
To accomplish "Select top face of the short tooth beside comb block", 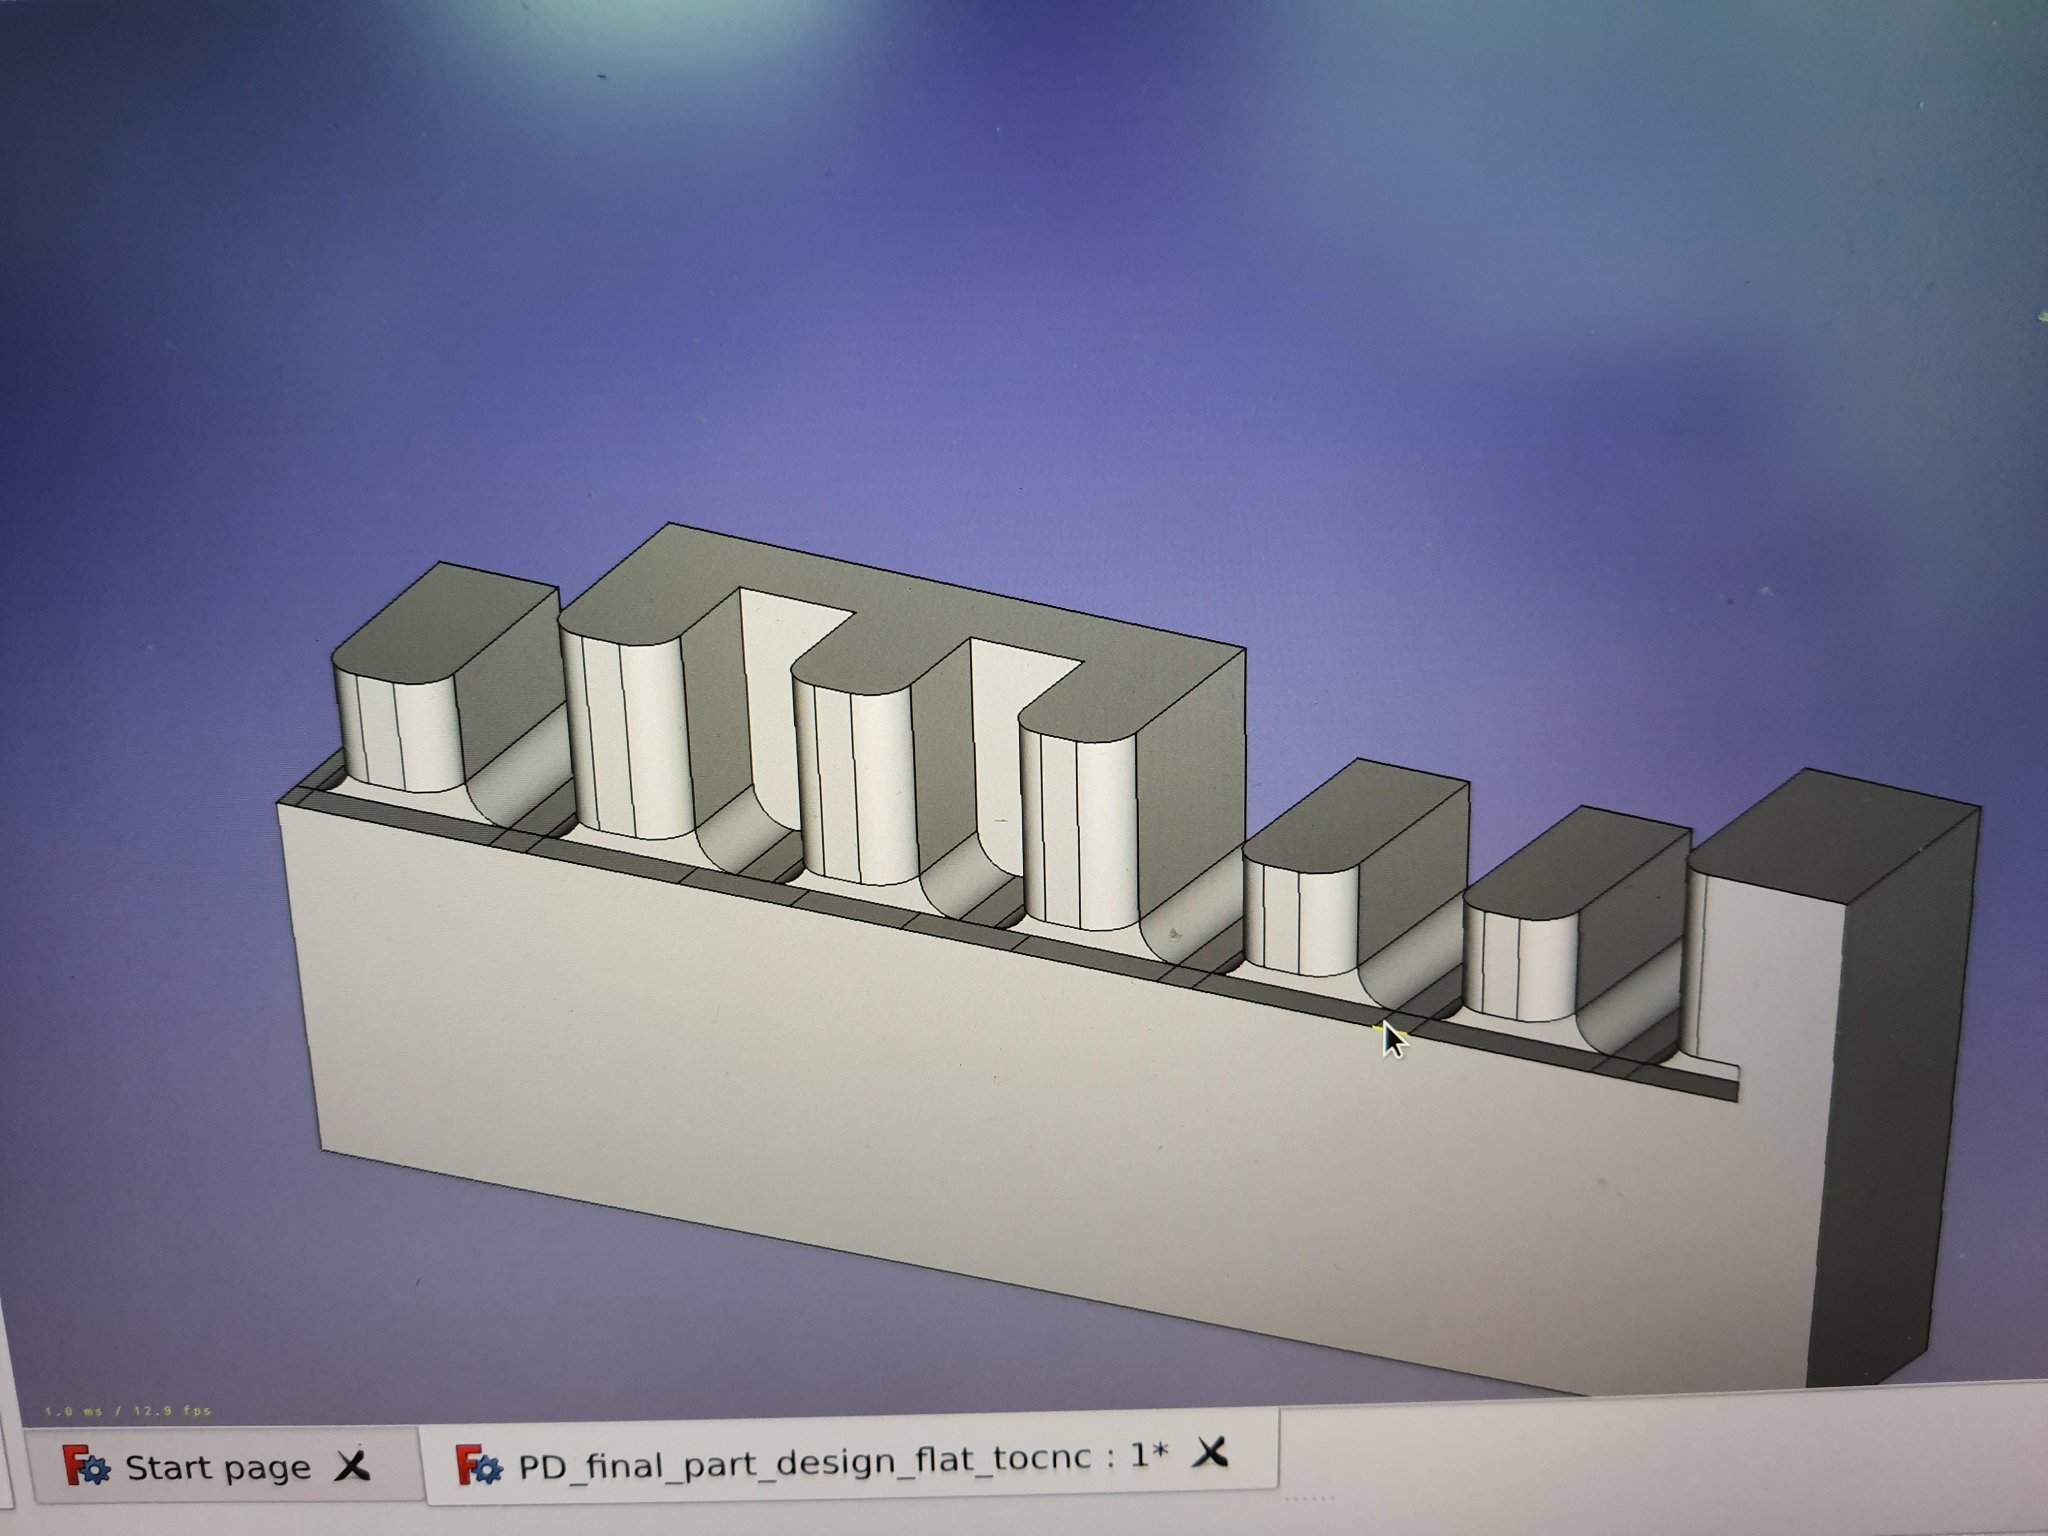I will pos(1355,815).
